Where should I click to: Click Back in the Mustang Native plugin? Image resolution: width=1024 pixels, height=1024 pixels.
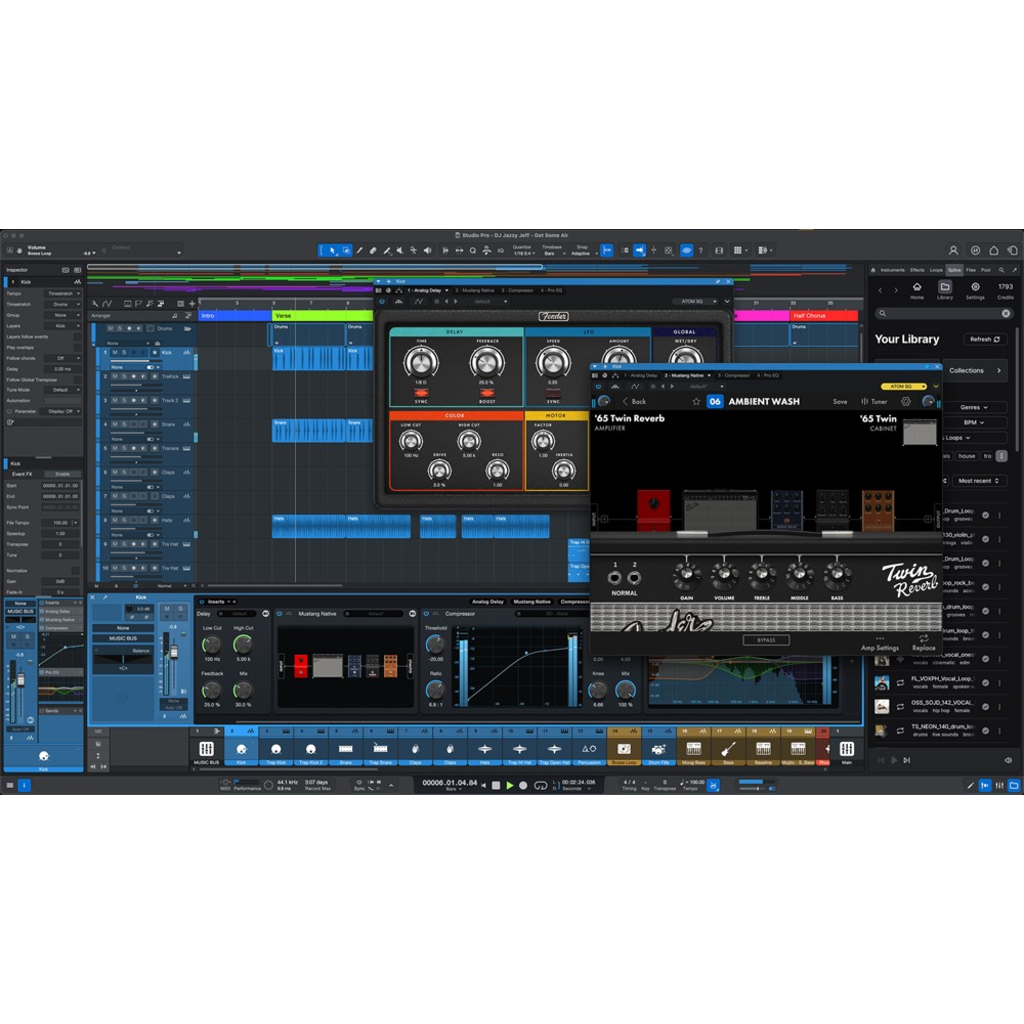(634, 402)
